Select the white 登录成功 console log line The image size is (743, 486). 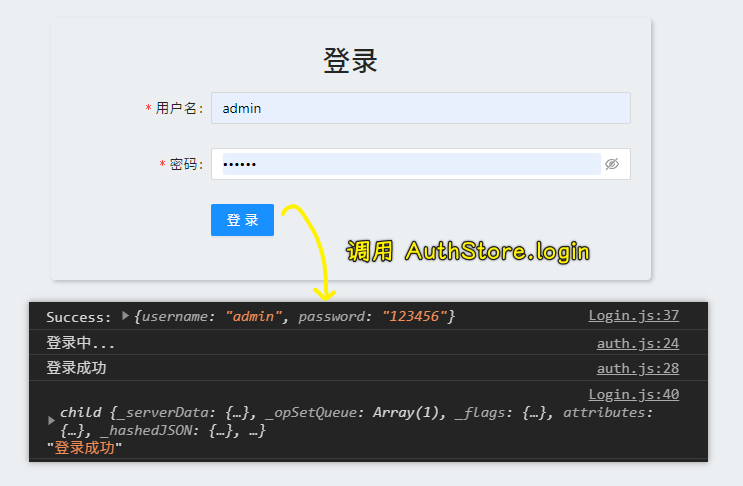click(x=76, y=368)
